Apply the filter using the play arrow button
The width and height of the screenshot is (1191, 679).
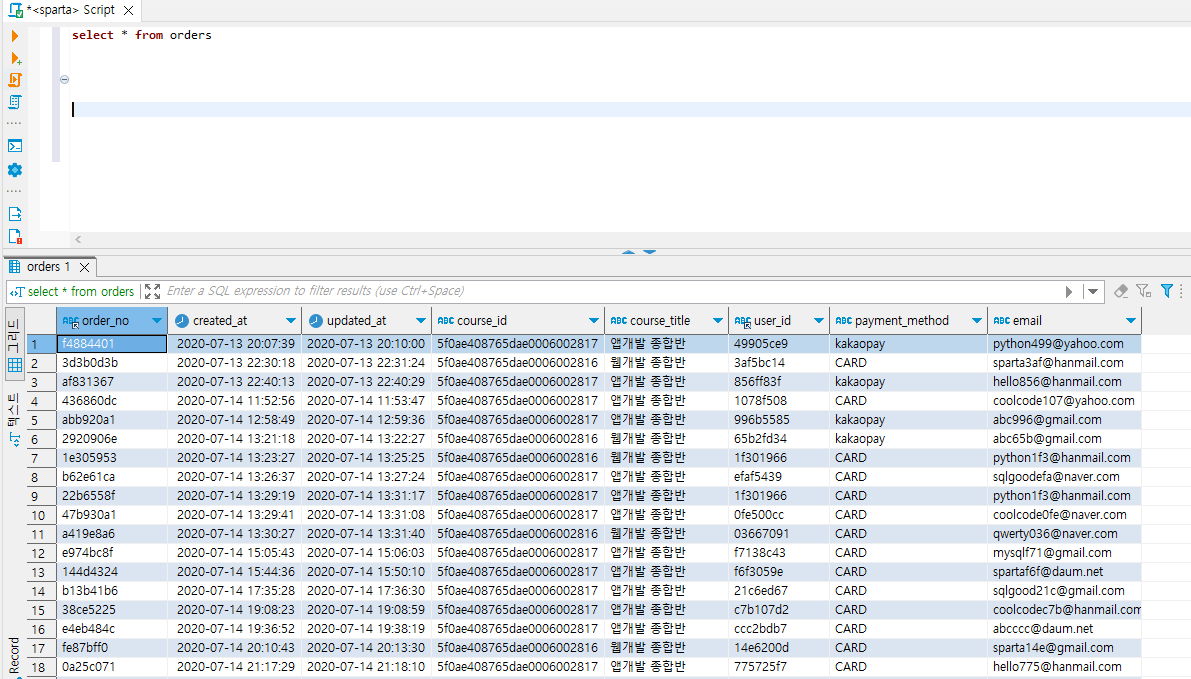[1068, 290]
